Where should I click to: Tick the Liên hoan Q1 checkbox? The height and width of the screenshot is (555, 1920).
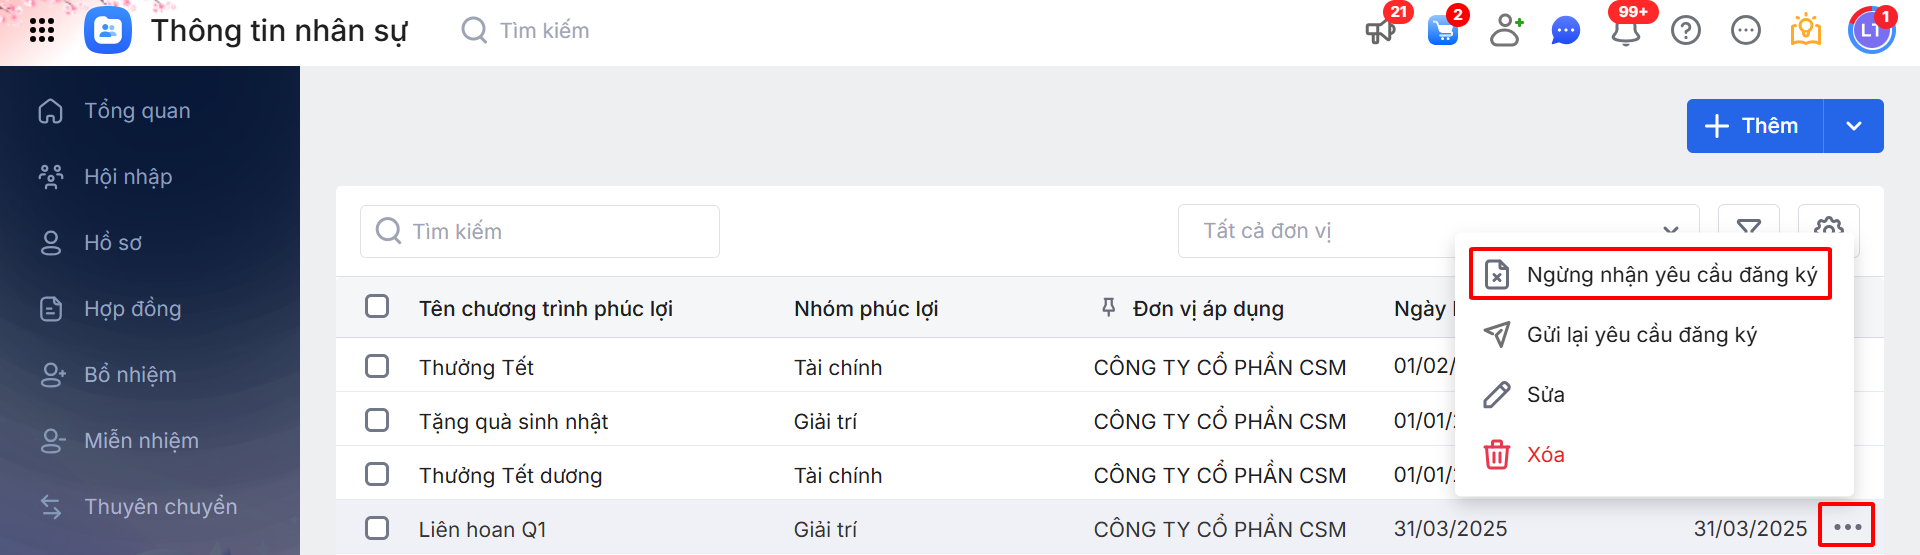[377, 528]
